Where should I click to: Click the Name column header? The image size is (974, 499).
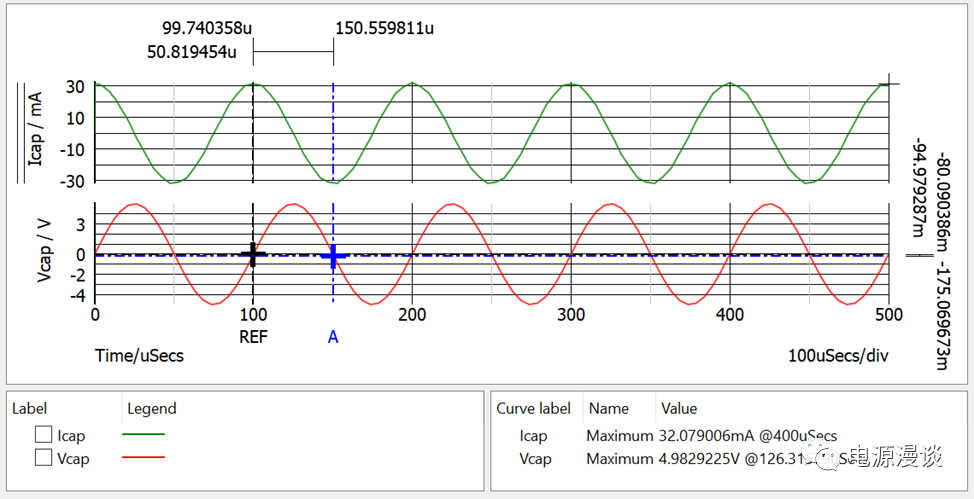(x=608, y=408)
